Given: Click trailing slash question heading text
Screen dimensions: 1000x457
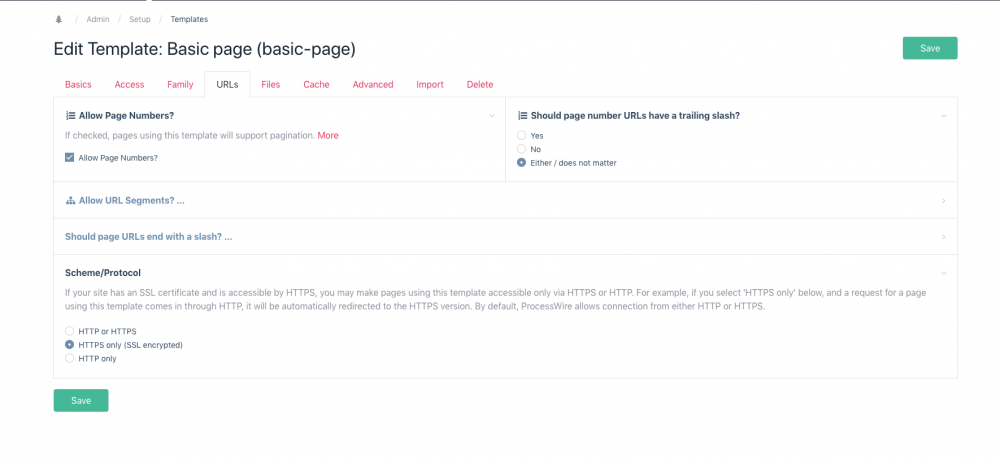Looking at the screenshot, I should pos(635,116).
